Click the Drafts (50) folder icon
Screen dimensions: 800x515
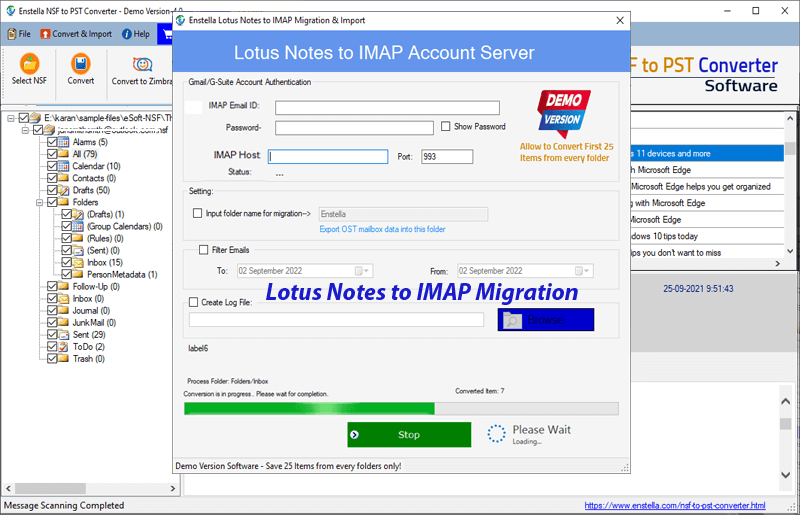tap(63, 190)
